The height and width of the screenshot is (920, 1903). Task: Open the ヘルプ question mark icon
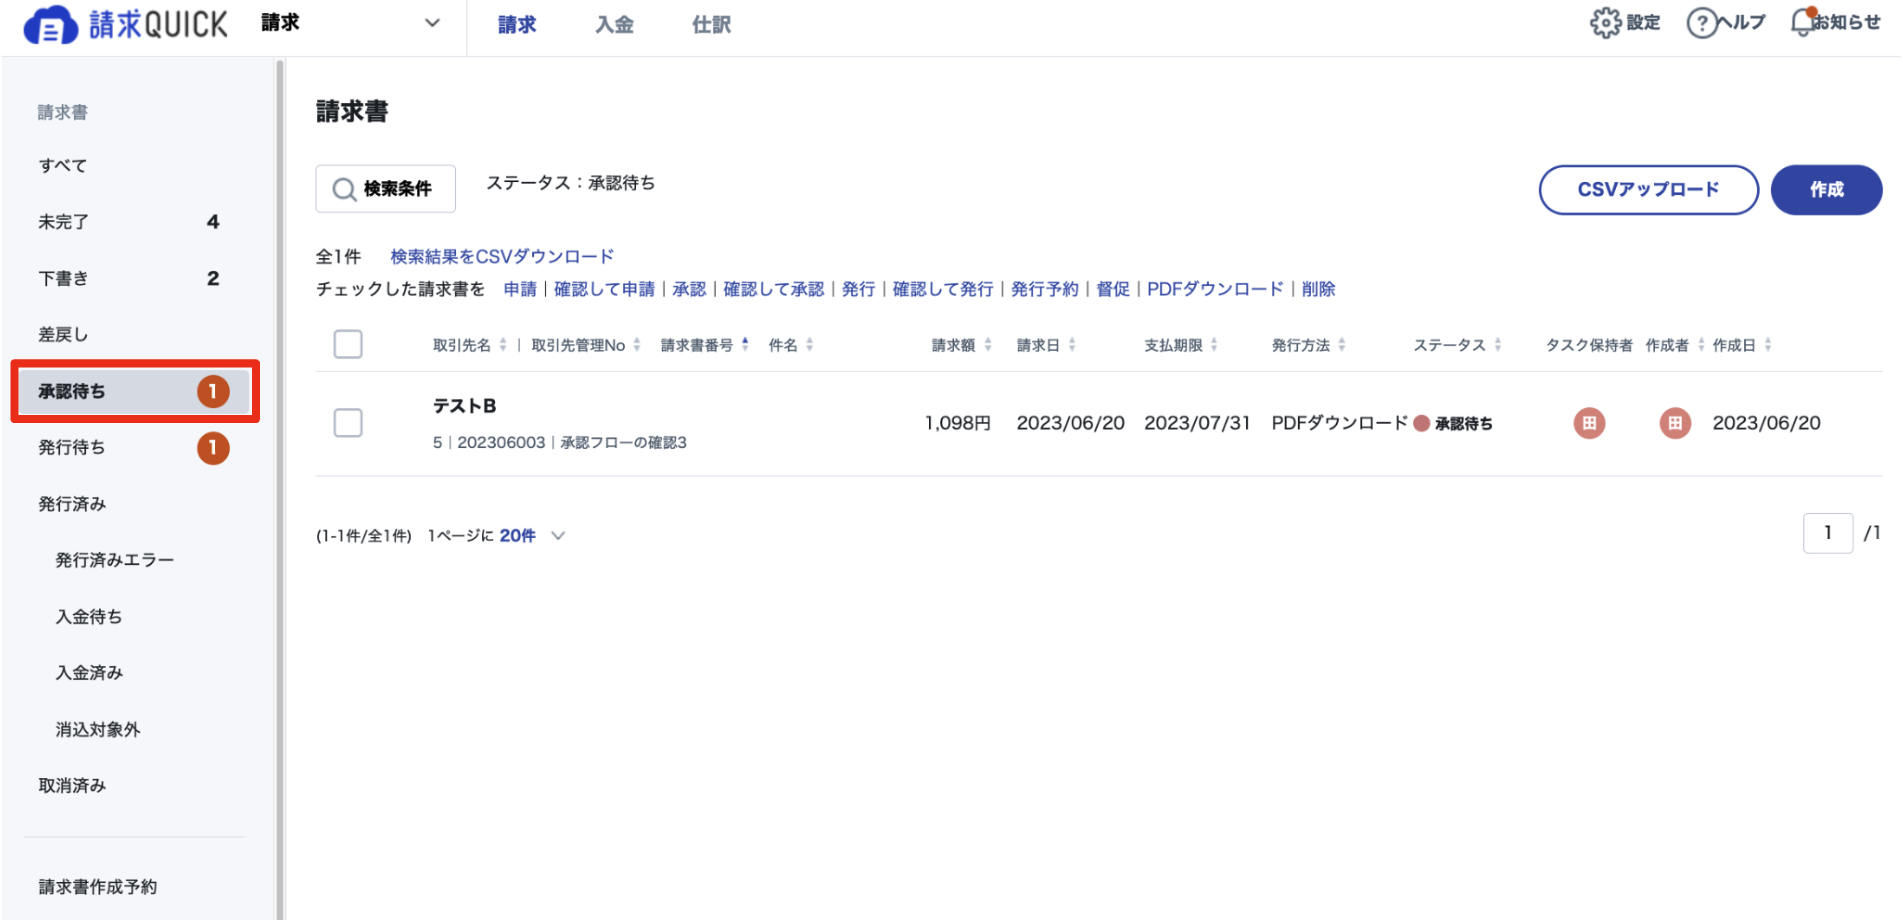1701,23
